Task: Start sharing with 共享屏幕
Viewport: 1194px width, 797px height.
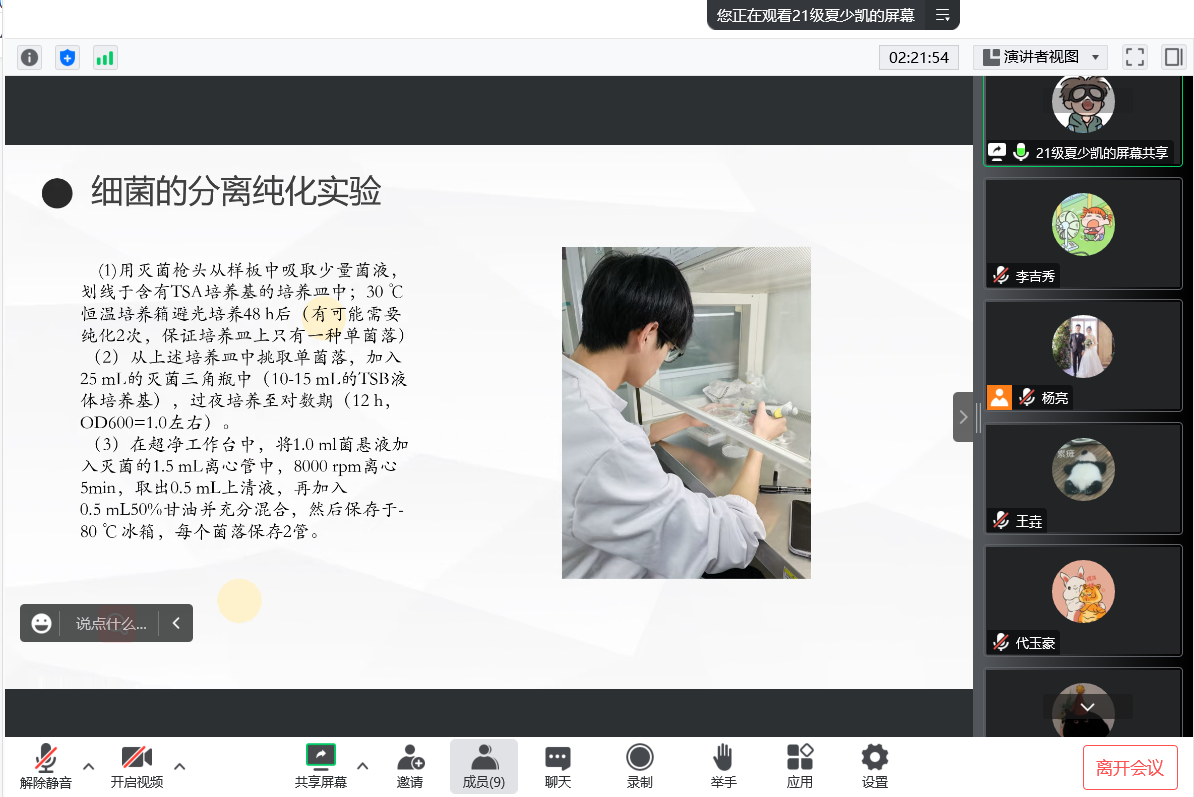Action: click(321, 767)
